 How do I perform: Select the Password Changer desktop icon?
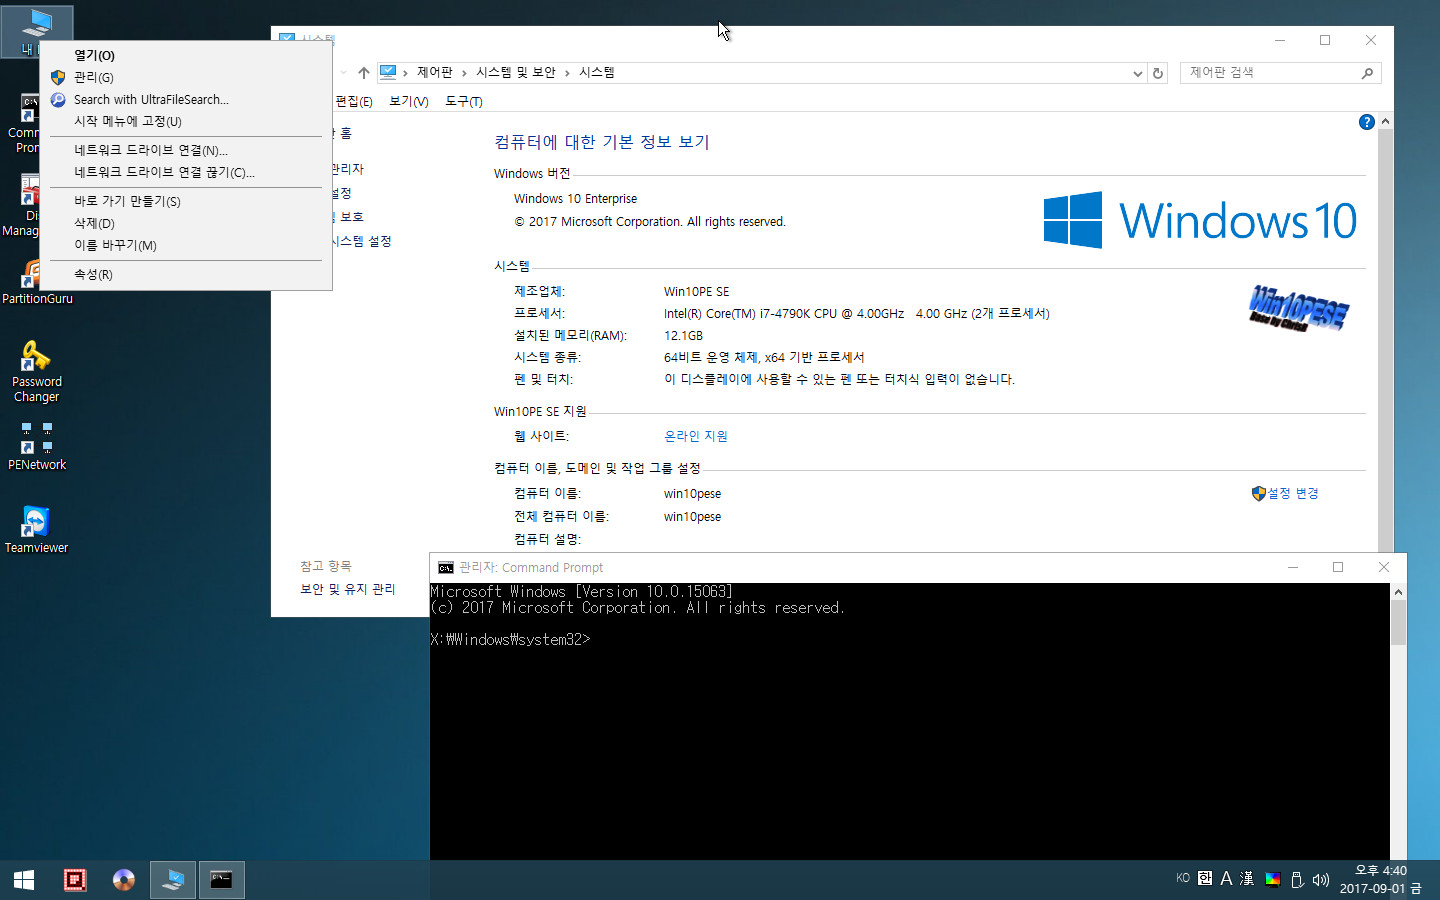(37, 372)
